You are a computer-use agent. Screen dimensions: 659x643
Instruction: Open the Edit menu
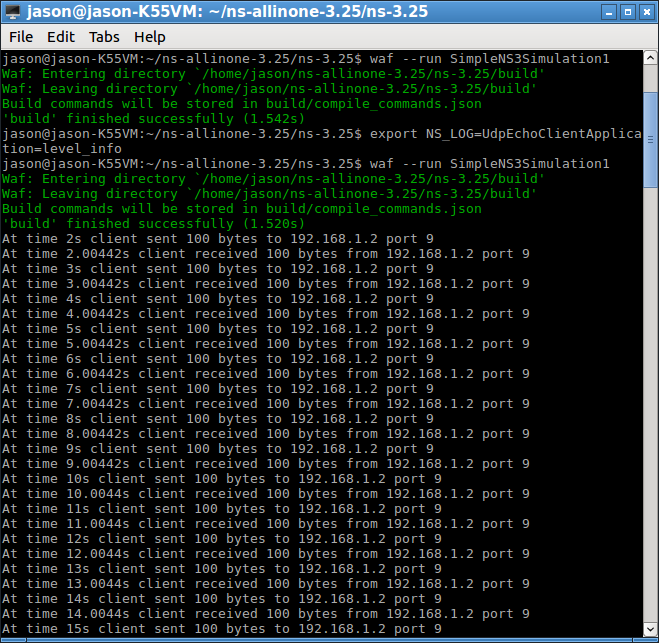tap(61, 37)
